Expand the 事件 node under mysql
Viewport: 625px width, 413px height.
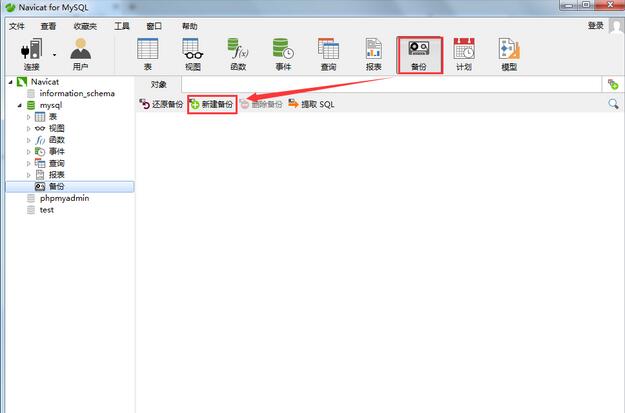click(28, 152)
